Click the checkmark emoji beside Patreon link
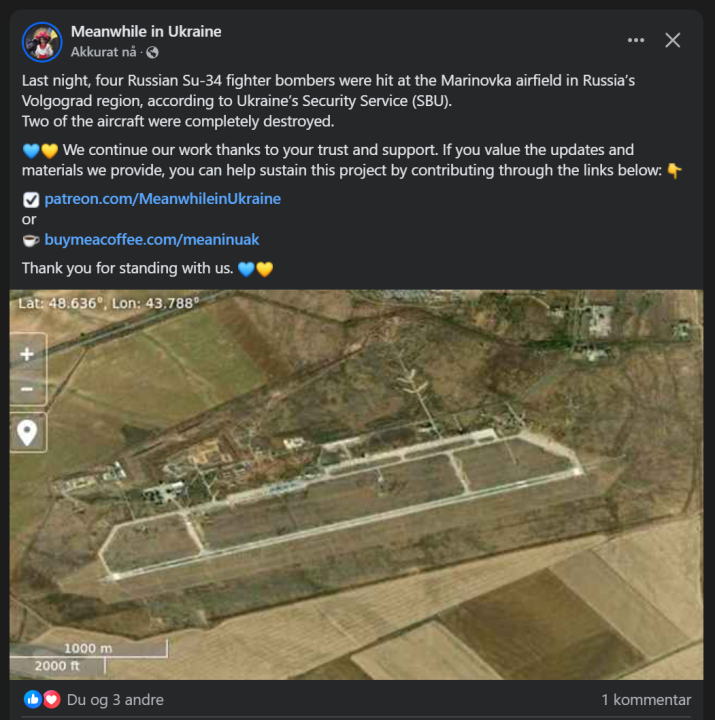 (30, 199)
